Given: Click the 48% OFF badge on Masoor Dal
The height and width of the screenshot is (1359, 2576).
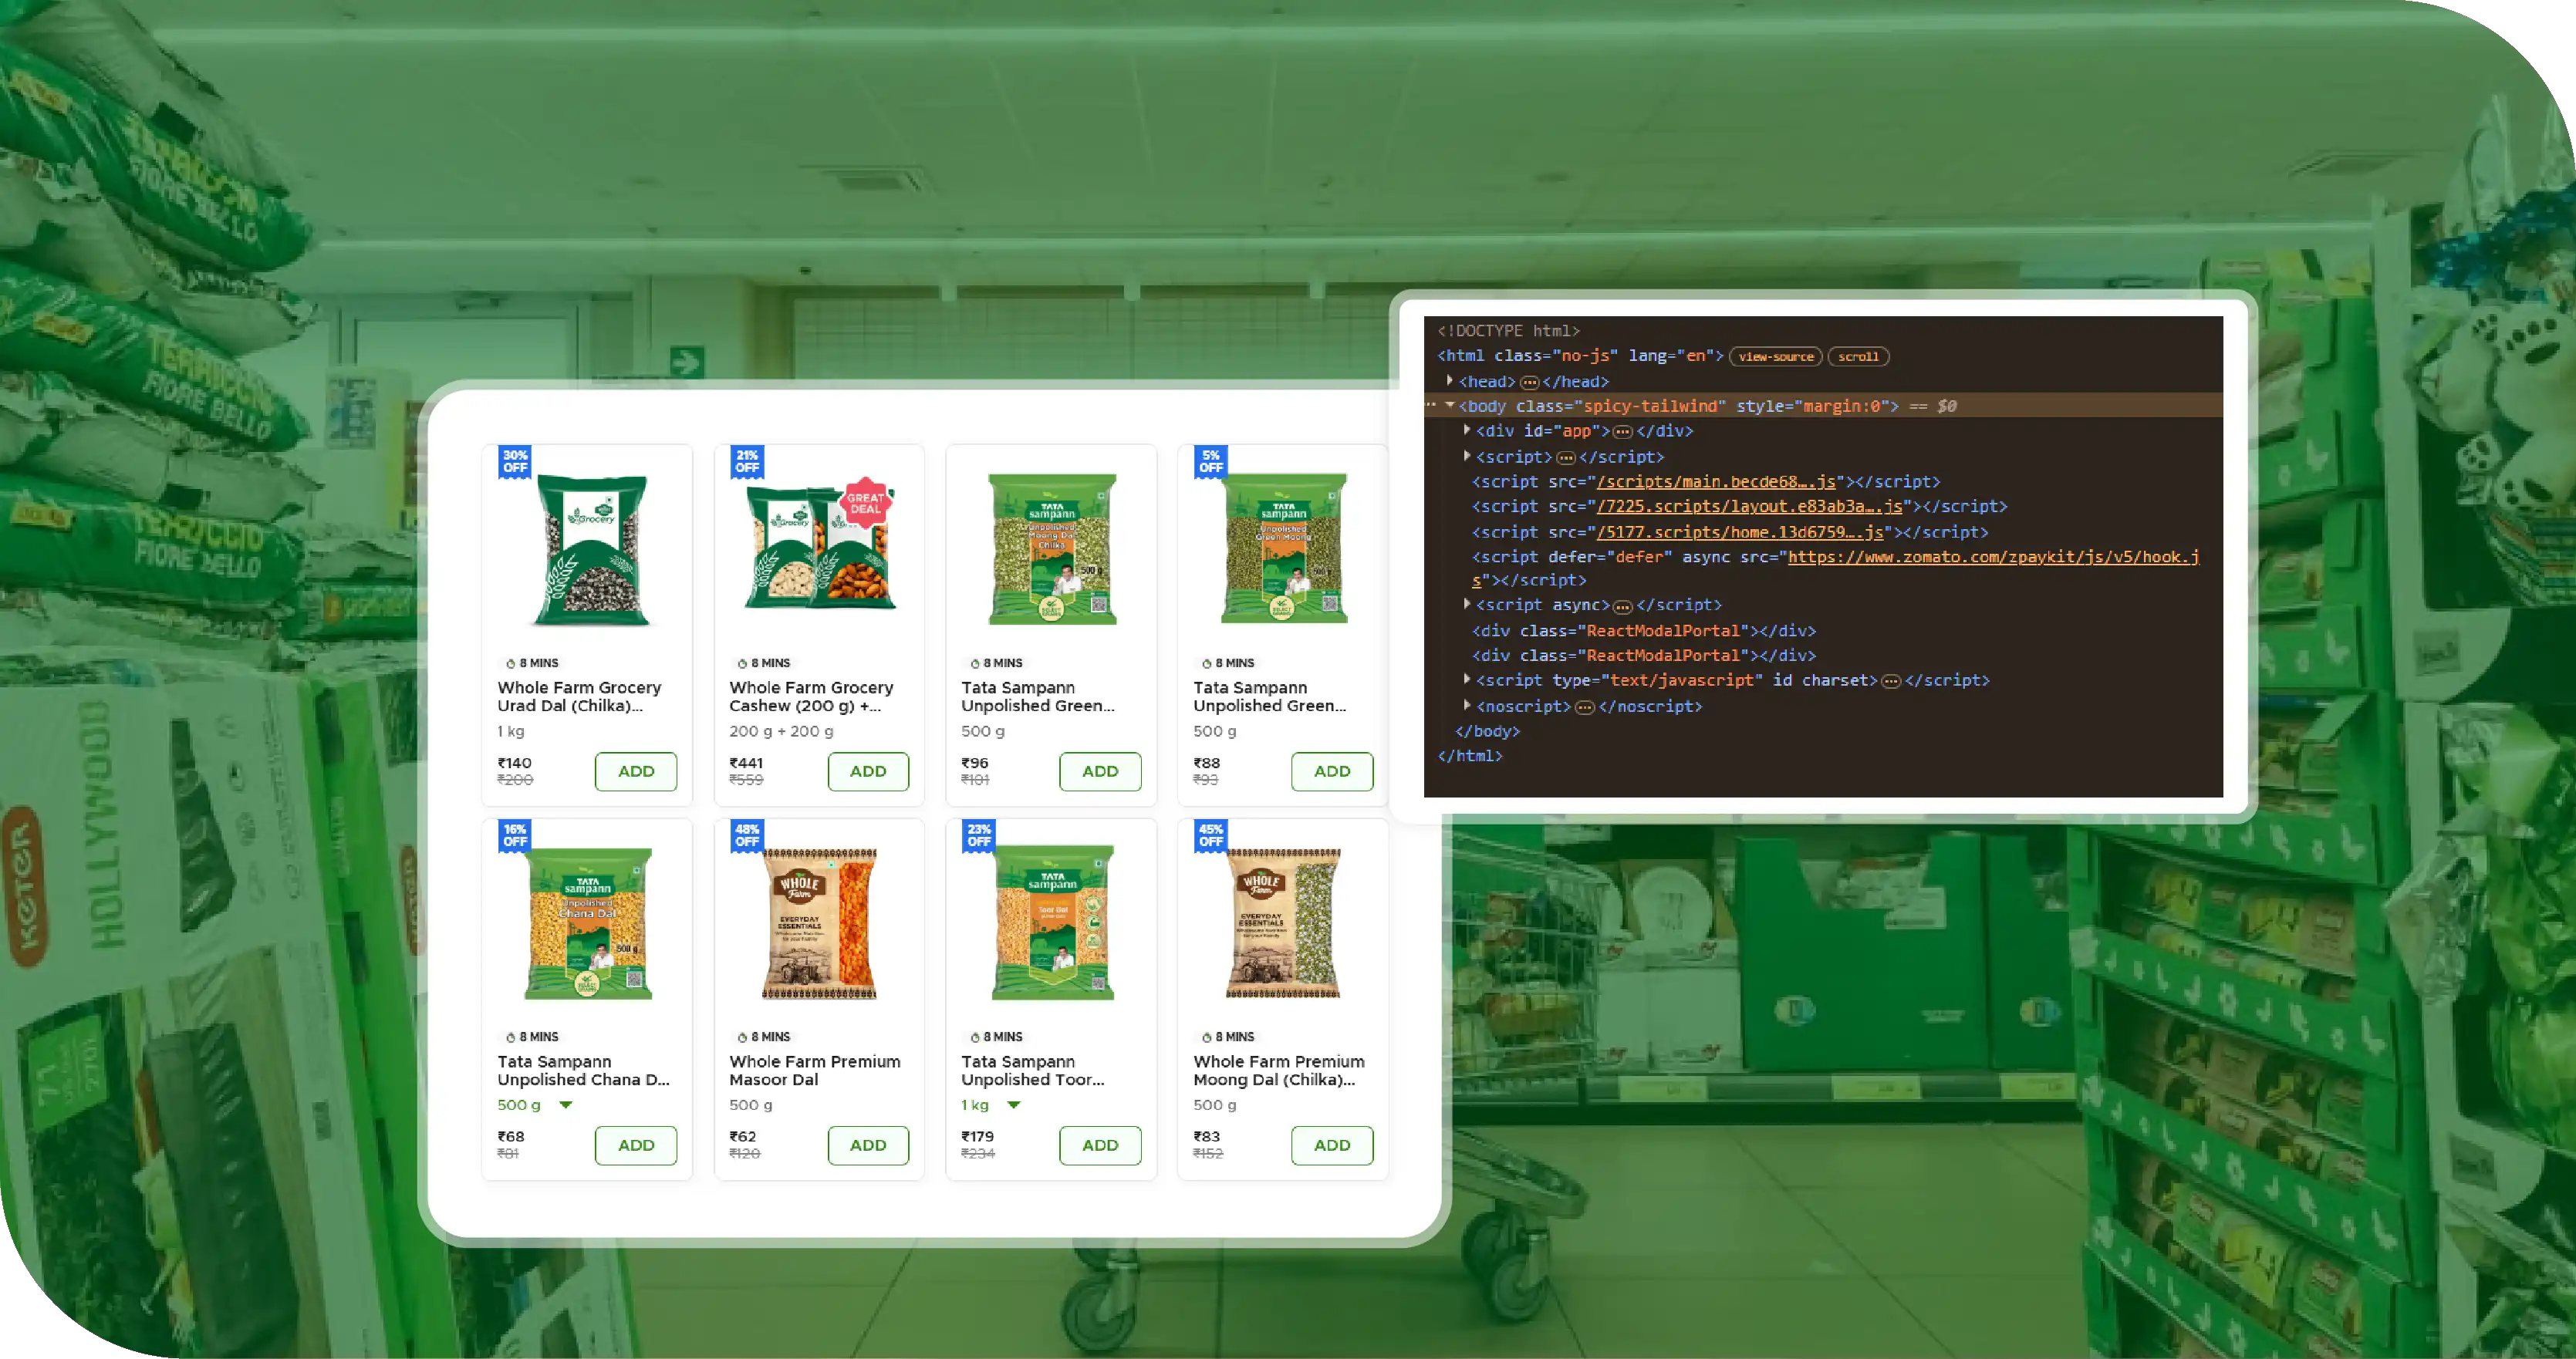Looking at the screenshot, I should click(x=747, y=835).
